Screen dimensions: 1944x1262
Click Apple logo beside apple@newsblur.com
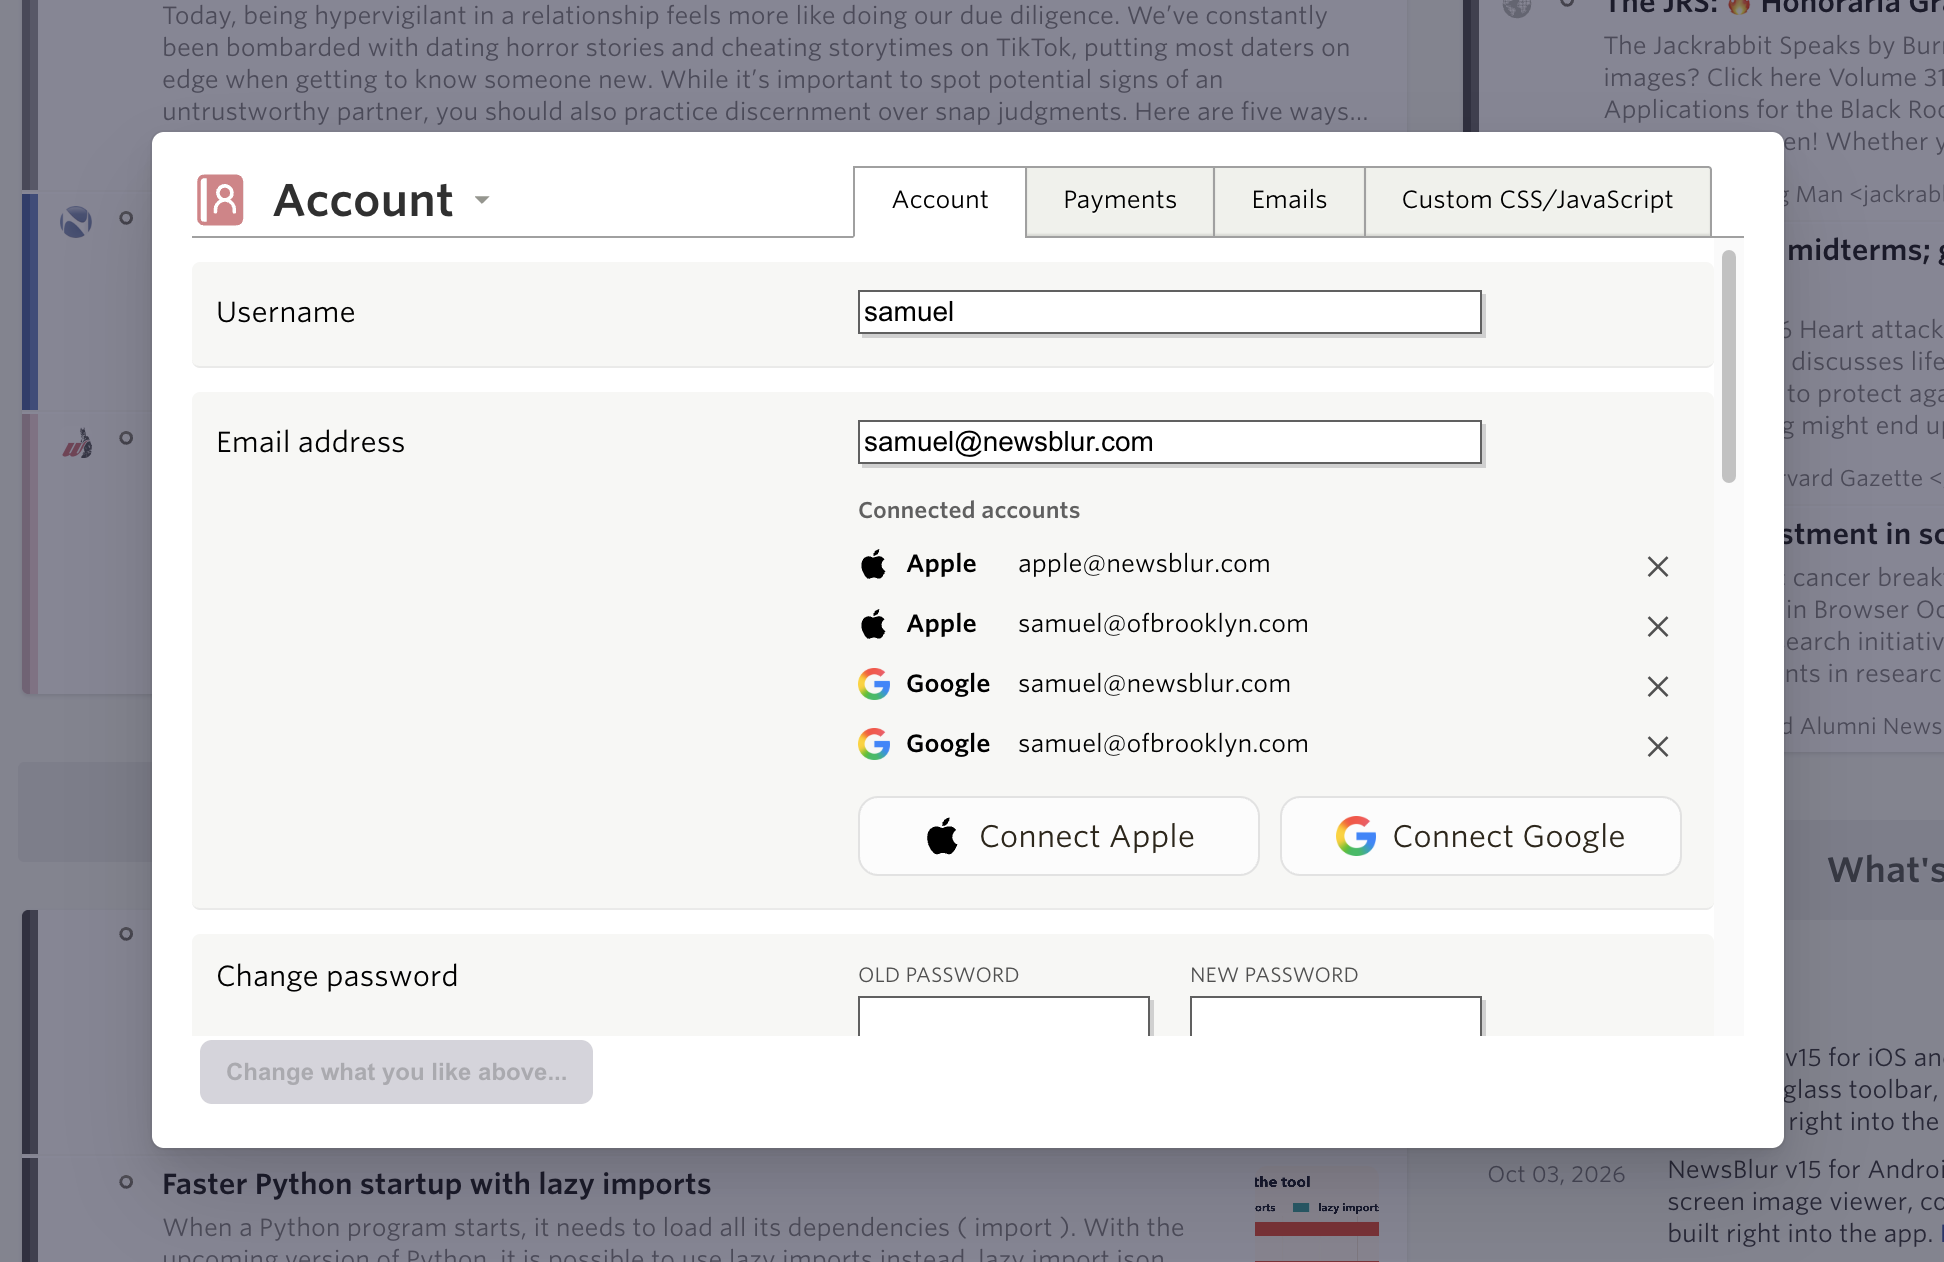point(873,564)
